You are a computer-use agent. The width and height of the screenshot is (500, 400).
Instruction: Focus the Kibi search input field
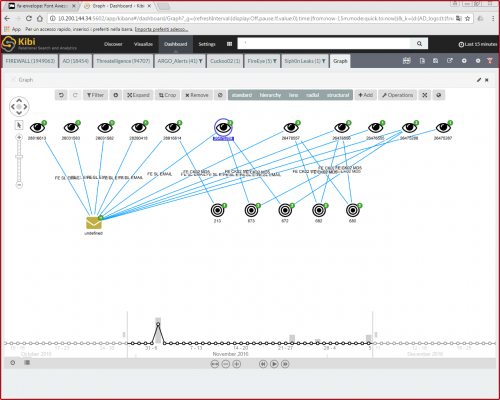[x=324, y=44]
